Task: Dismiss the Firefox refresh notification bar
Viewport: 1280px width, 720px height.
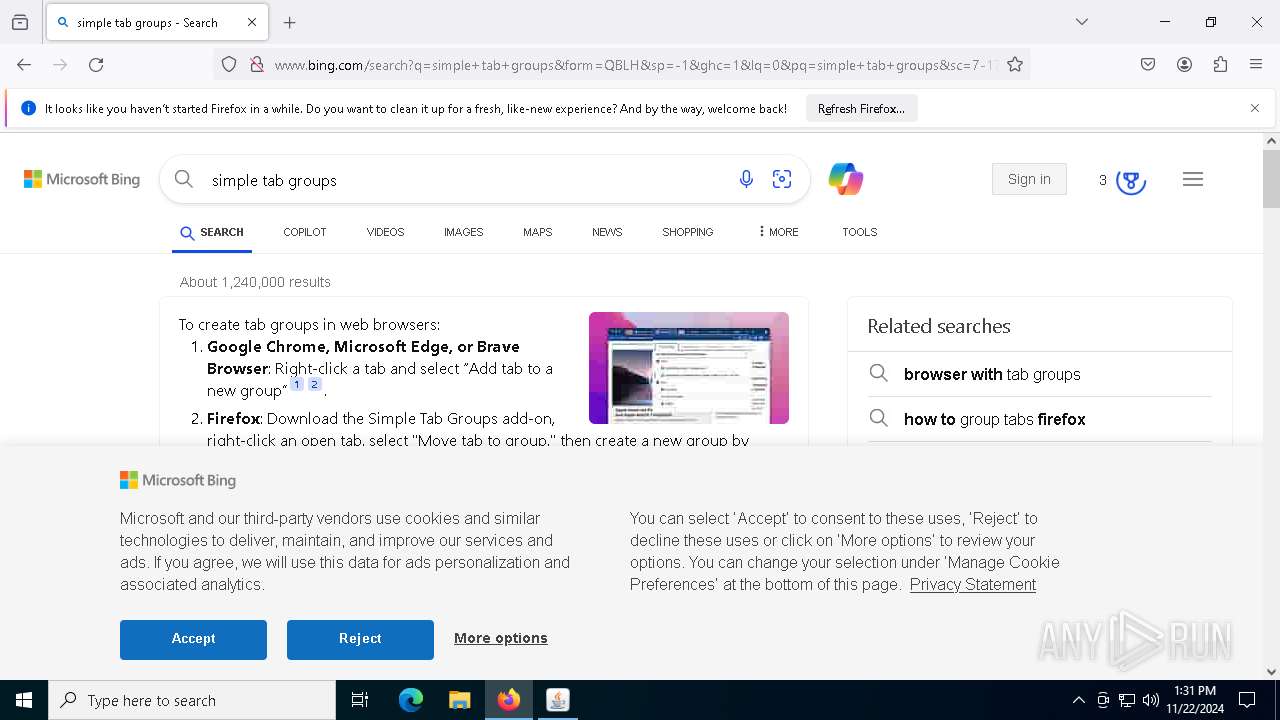Action: tap(1255, 108)
